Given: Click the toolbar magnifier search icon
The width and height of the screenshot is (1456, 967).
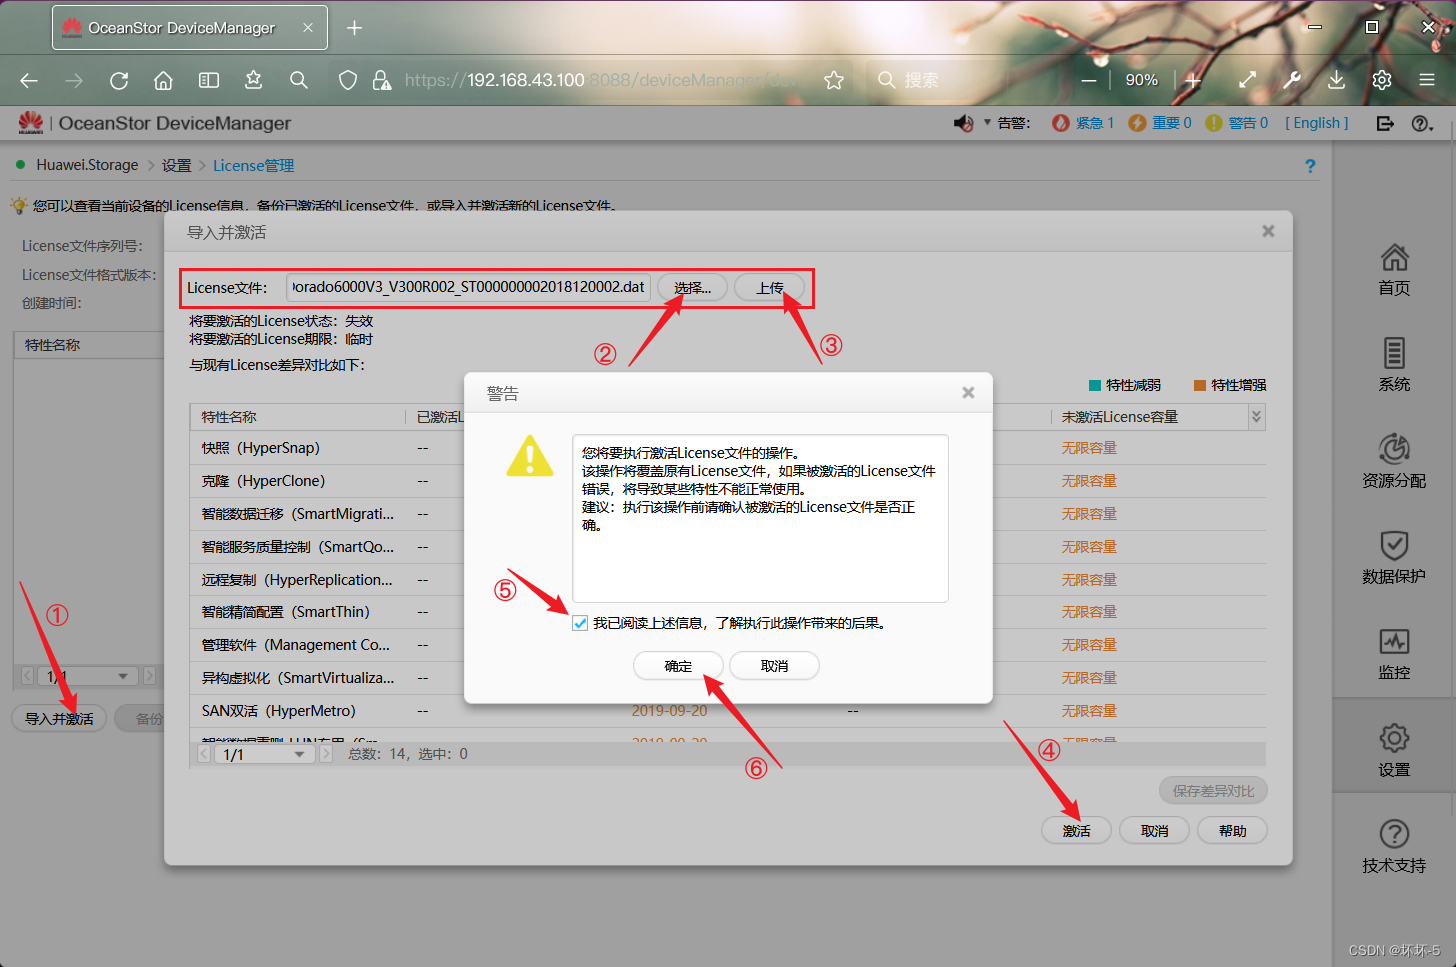Looking at the screenshot, I should (x=299, y=80).
